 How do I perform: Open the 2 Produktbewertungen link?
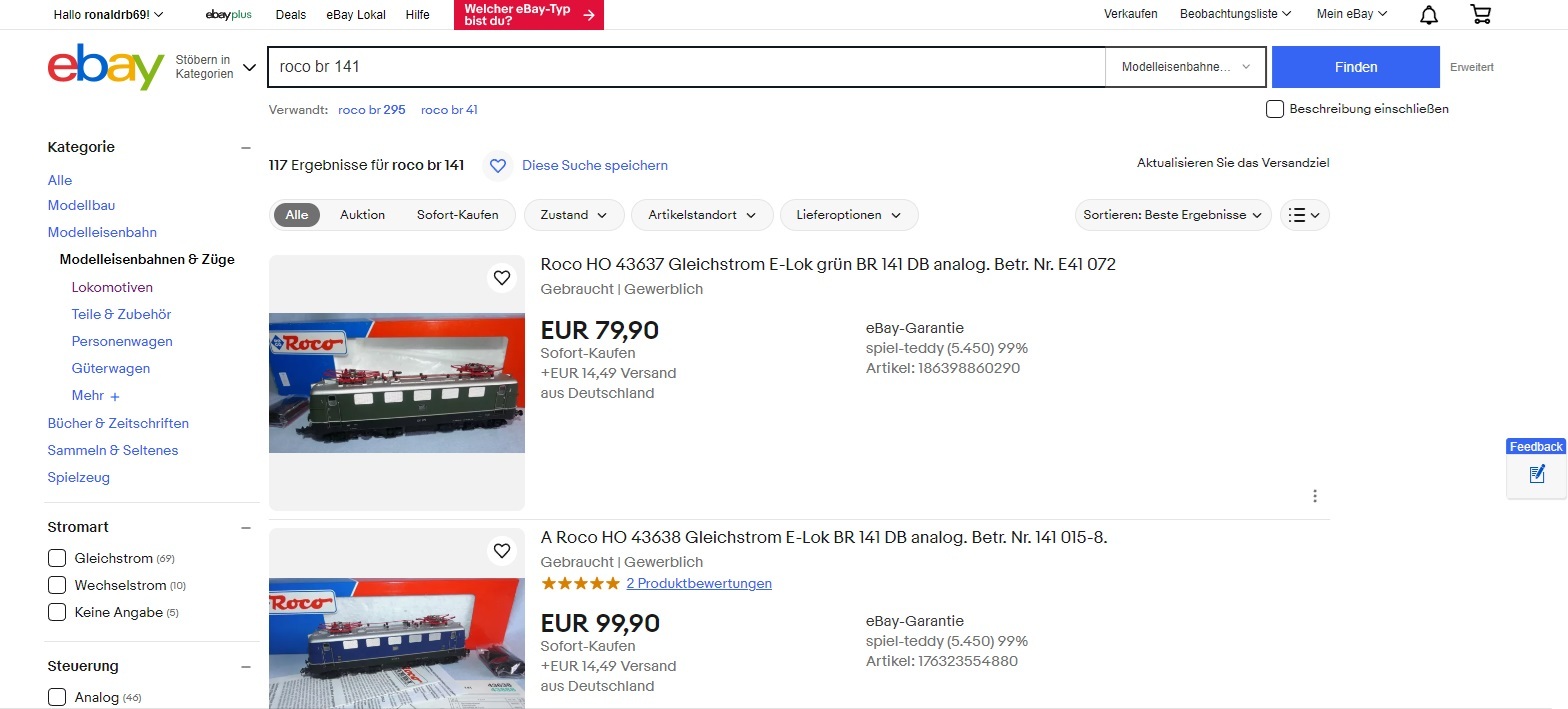click(699, 583)
